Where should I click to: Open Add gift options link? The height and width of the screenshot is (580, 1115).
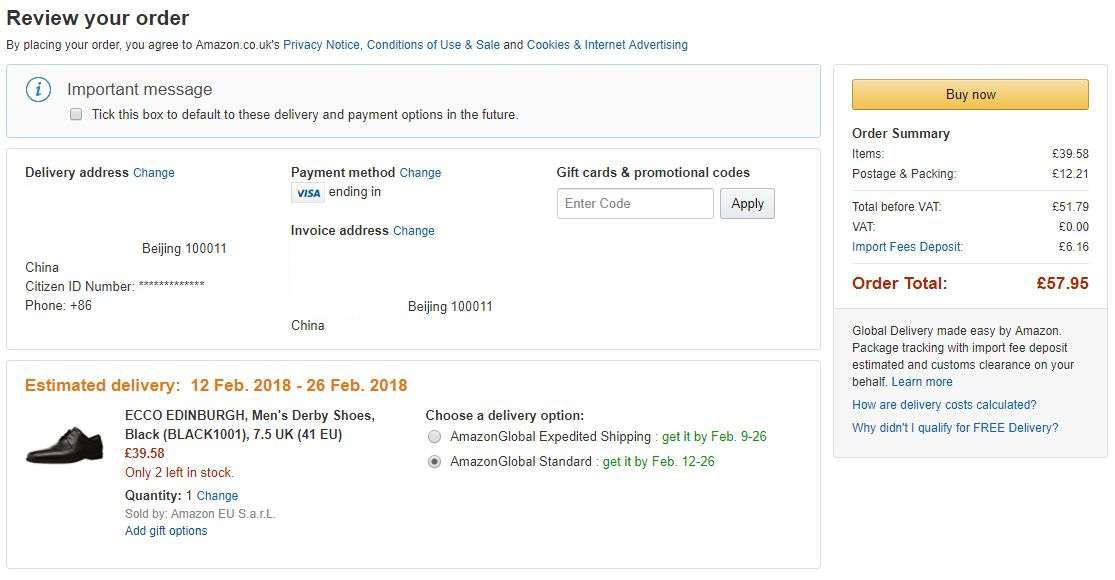[166, 531]
